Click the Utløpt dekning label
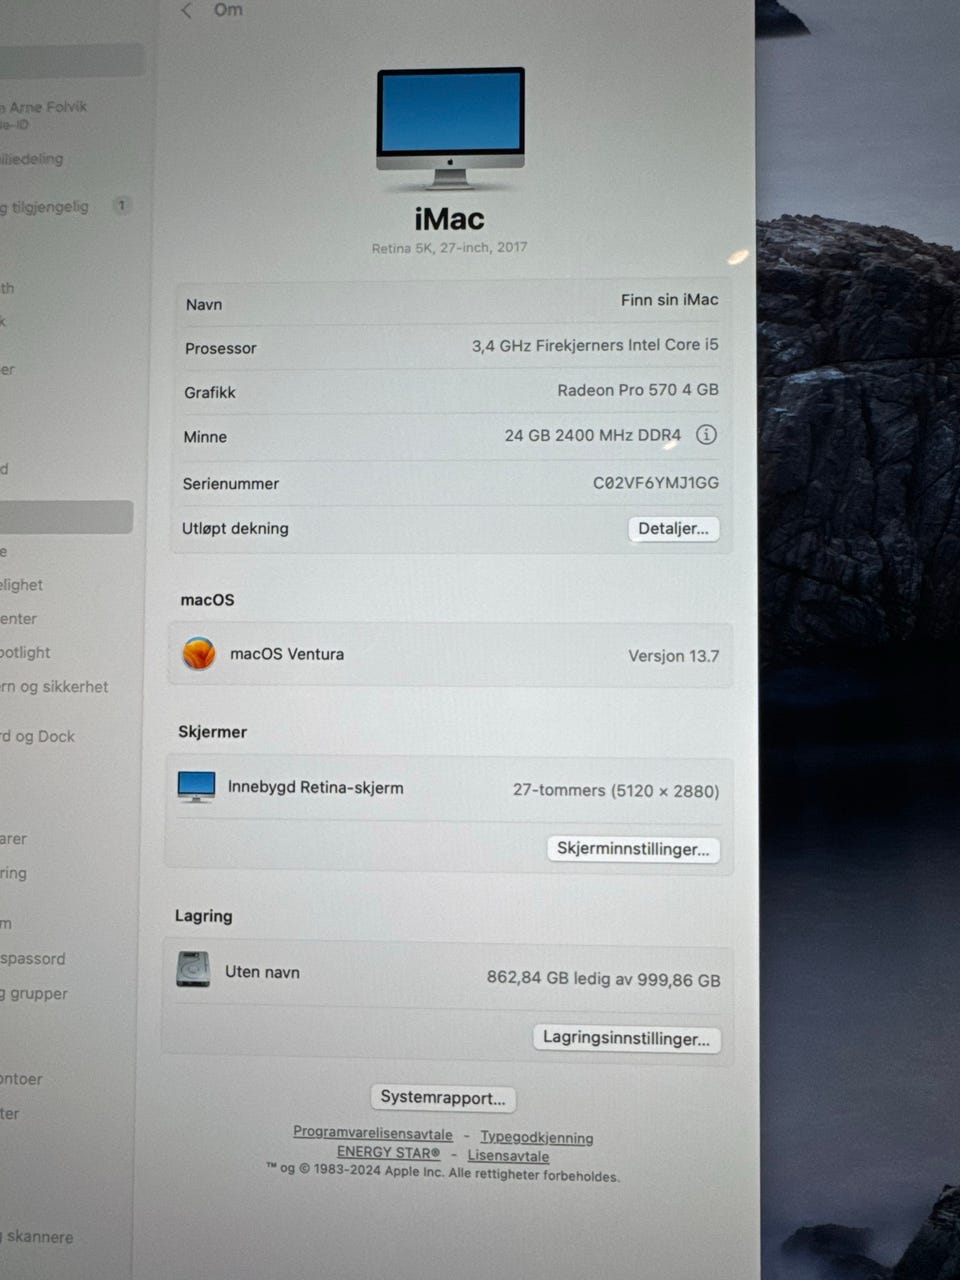The height and width of the screenshot is (1280, 960). click(235, 528)
